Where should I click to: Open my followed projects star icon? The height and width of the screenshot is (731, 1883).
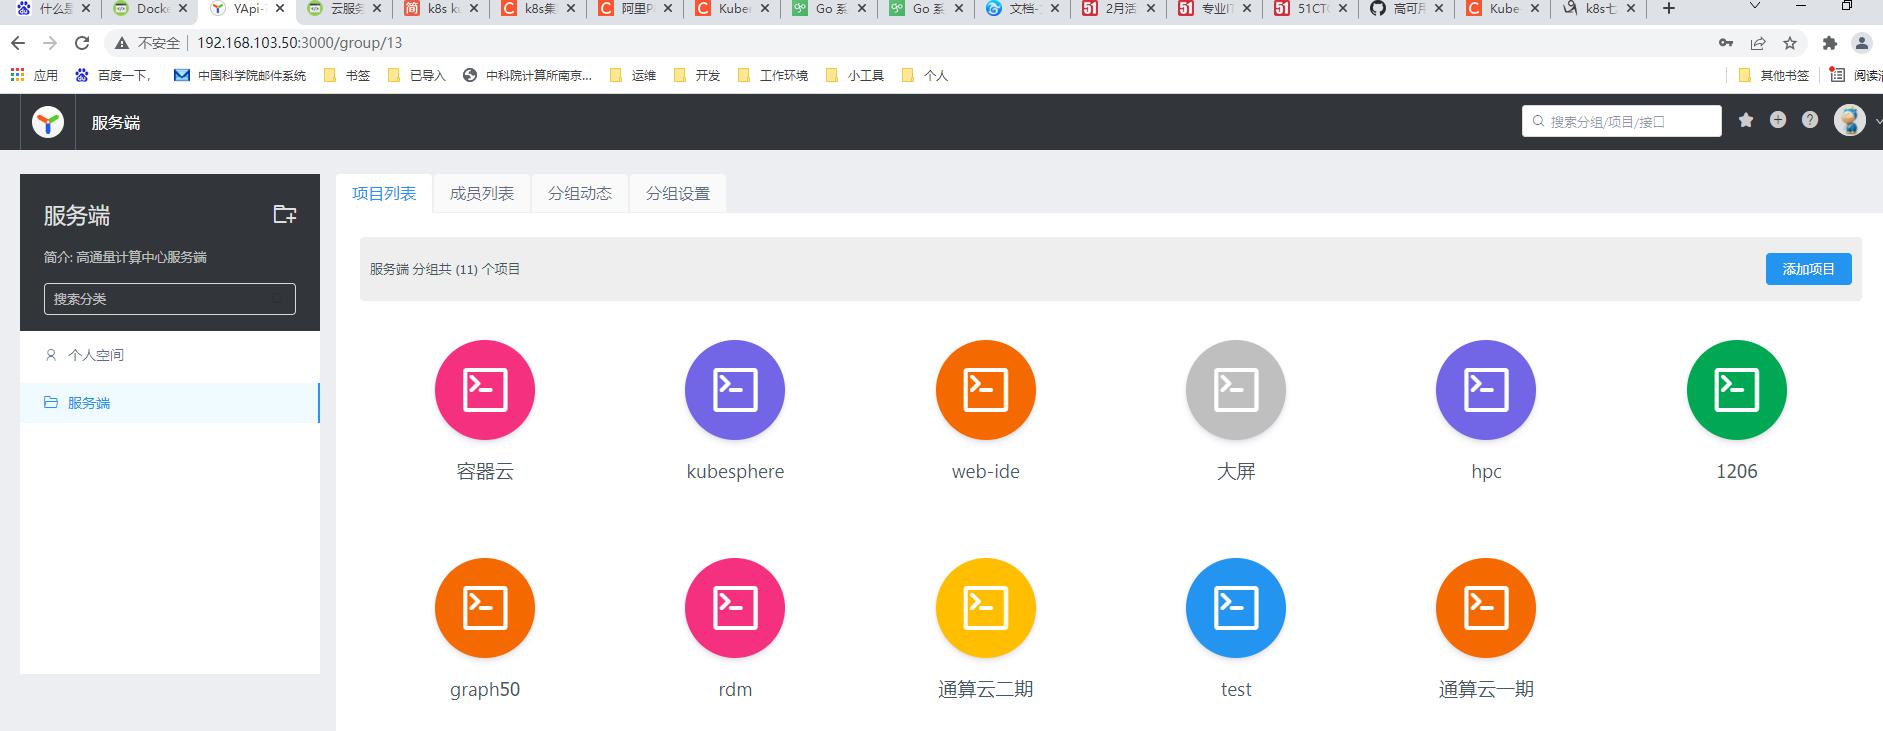(x=1746, y=120)
